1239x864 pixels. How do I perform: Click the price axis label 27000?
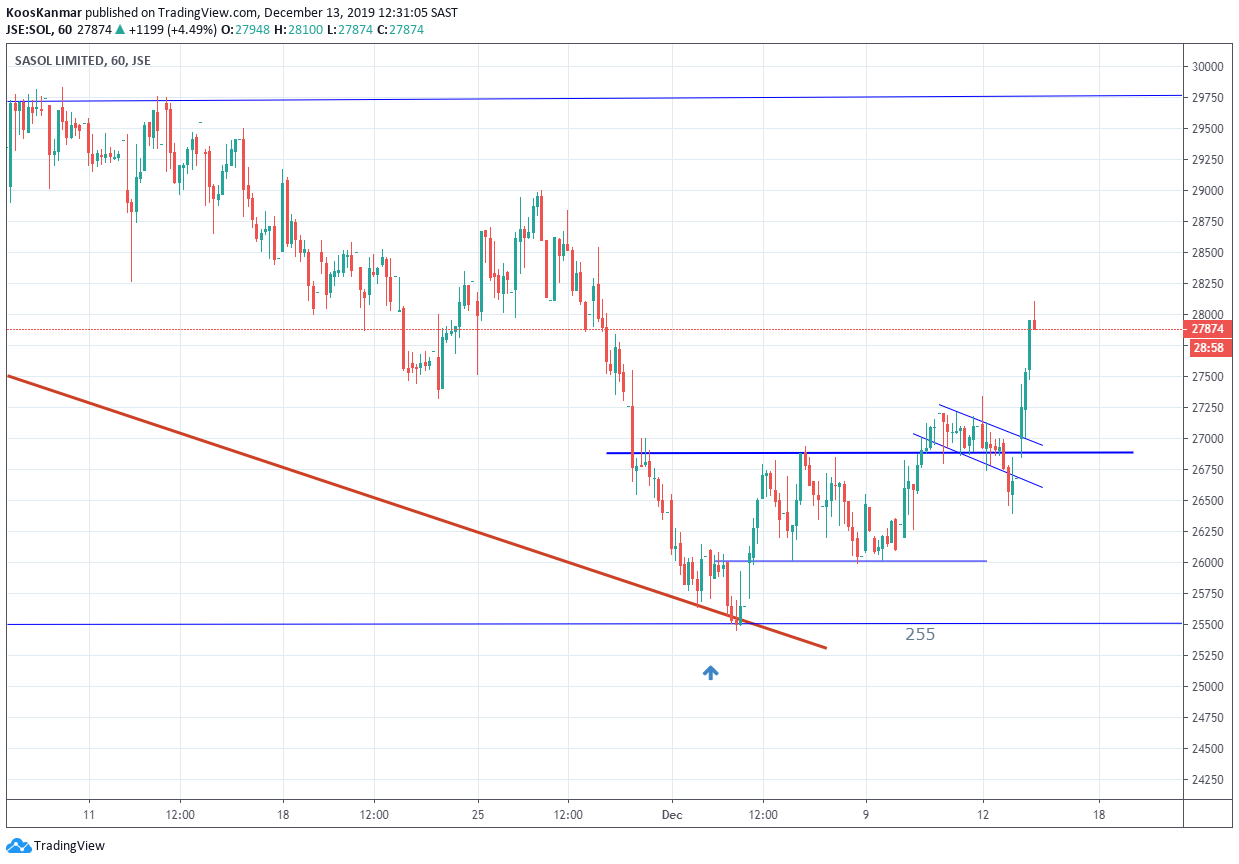coord(1208,439)
